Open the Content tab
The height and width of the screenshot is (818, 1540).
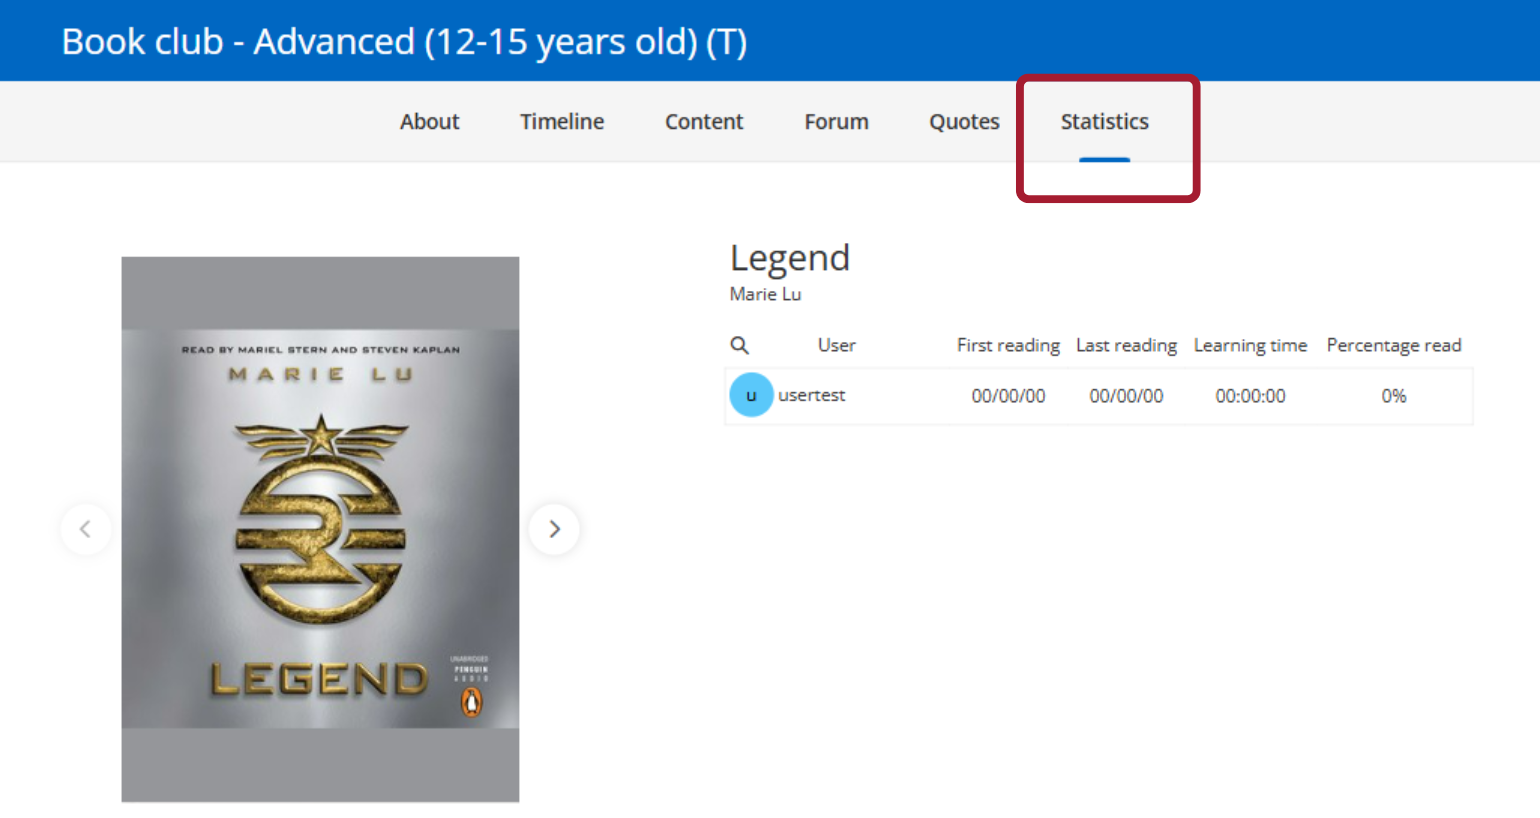pyautogui.click(x=704, y=122)
